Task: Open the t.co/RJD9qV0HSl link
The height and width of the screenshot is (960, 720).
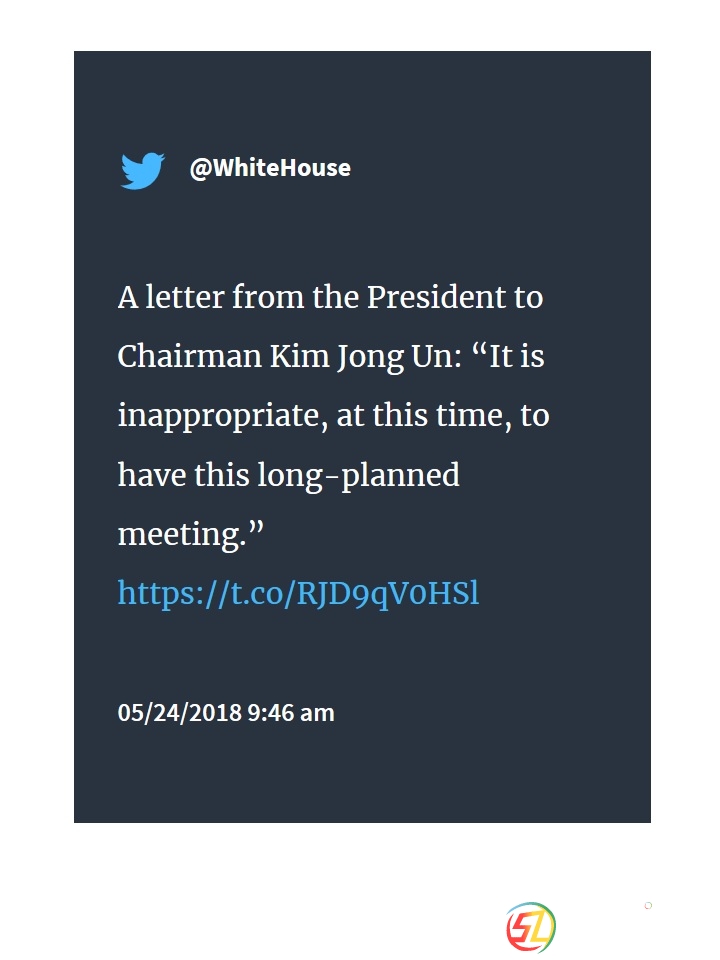Action: tap(298, 593)
